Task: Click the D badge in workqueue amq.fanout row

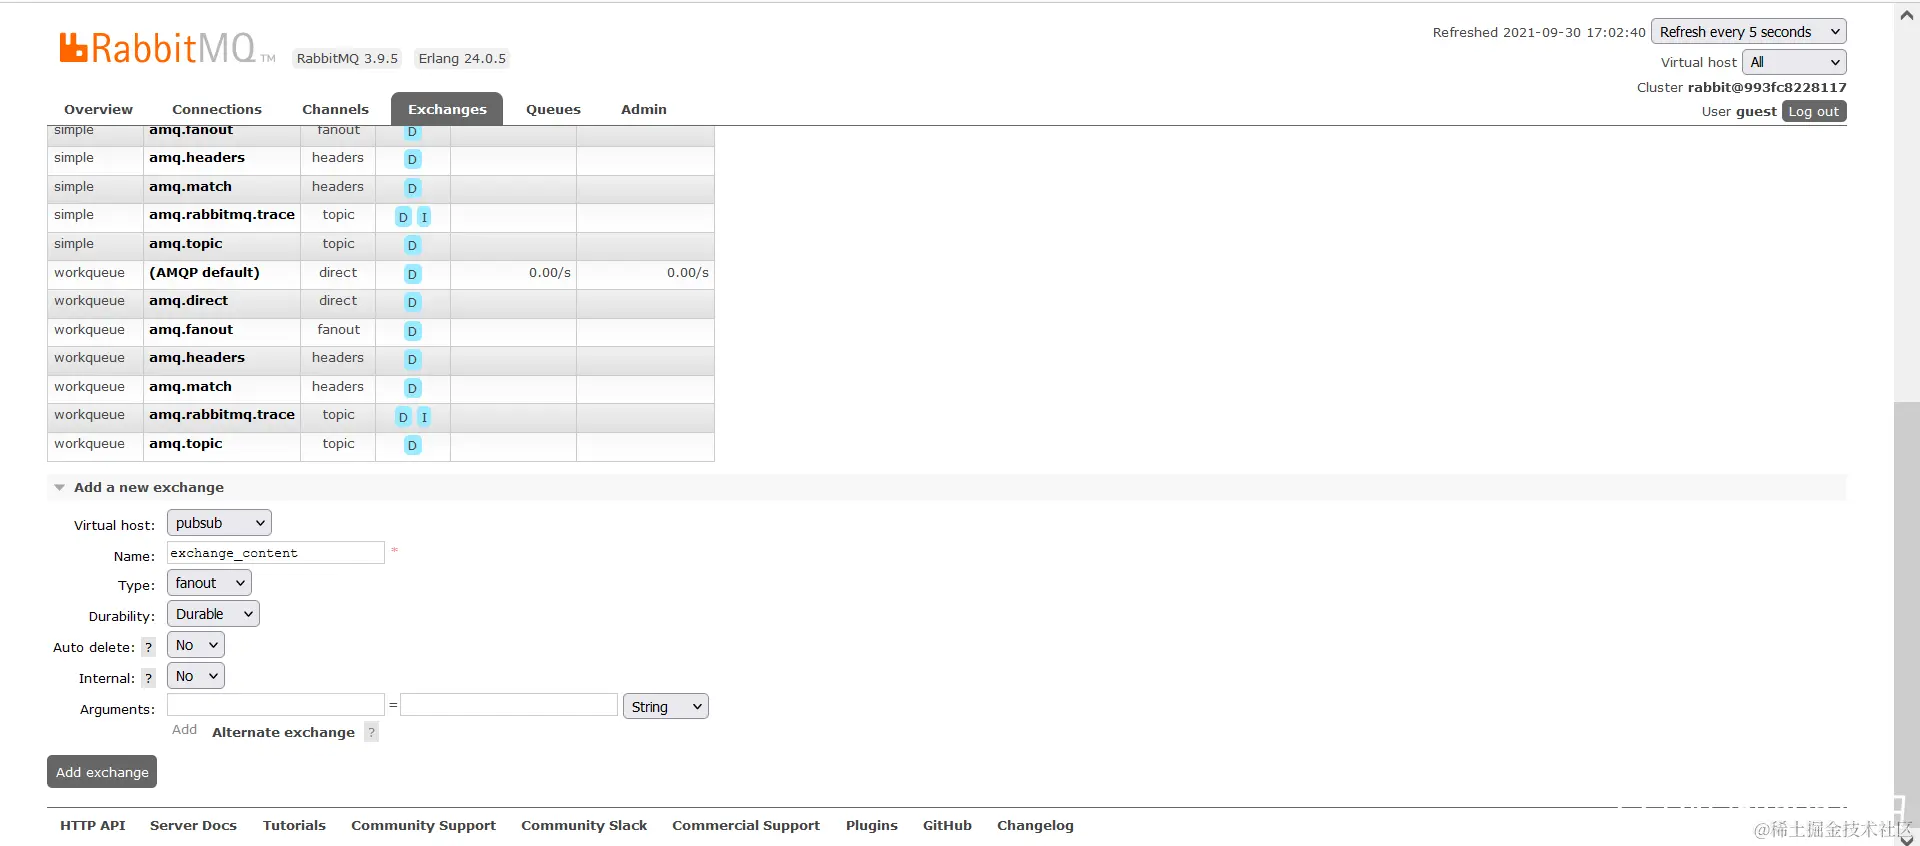Action: tap(412, 331)
